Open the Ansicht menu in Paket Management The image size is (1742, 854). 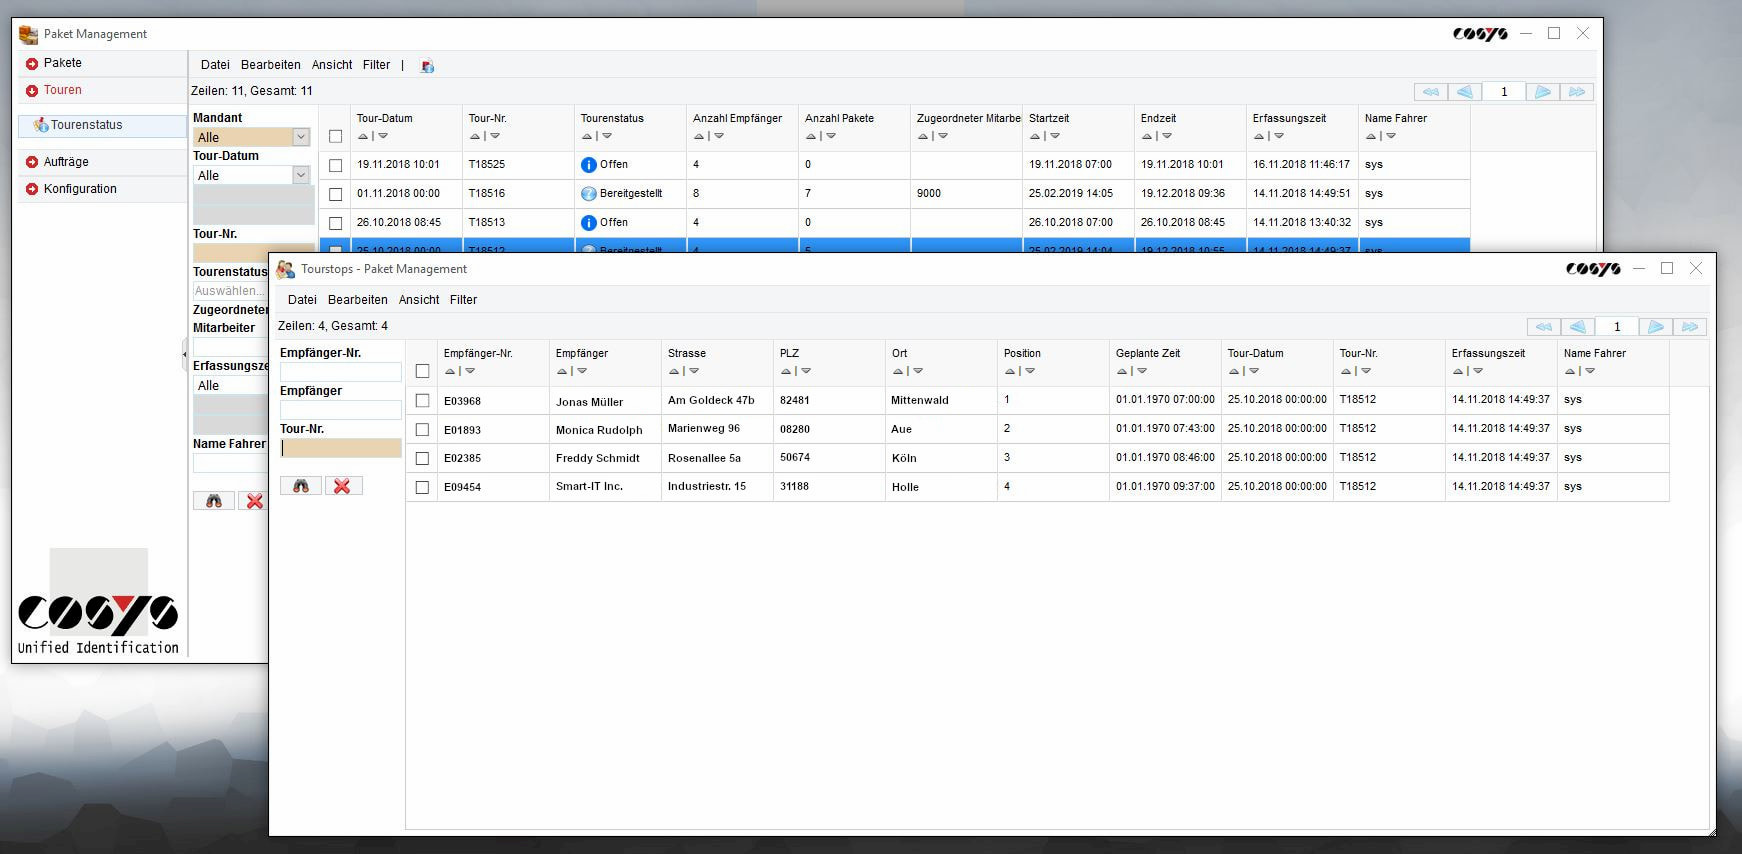[x=331, y=65]
